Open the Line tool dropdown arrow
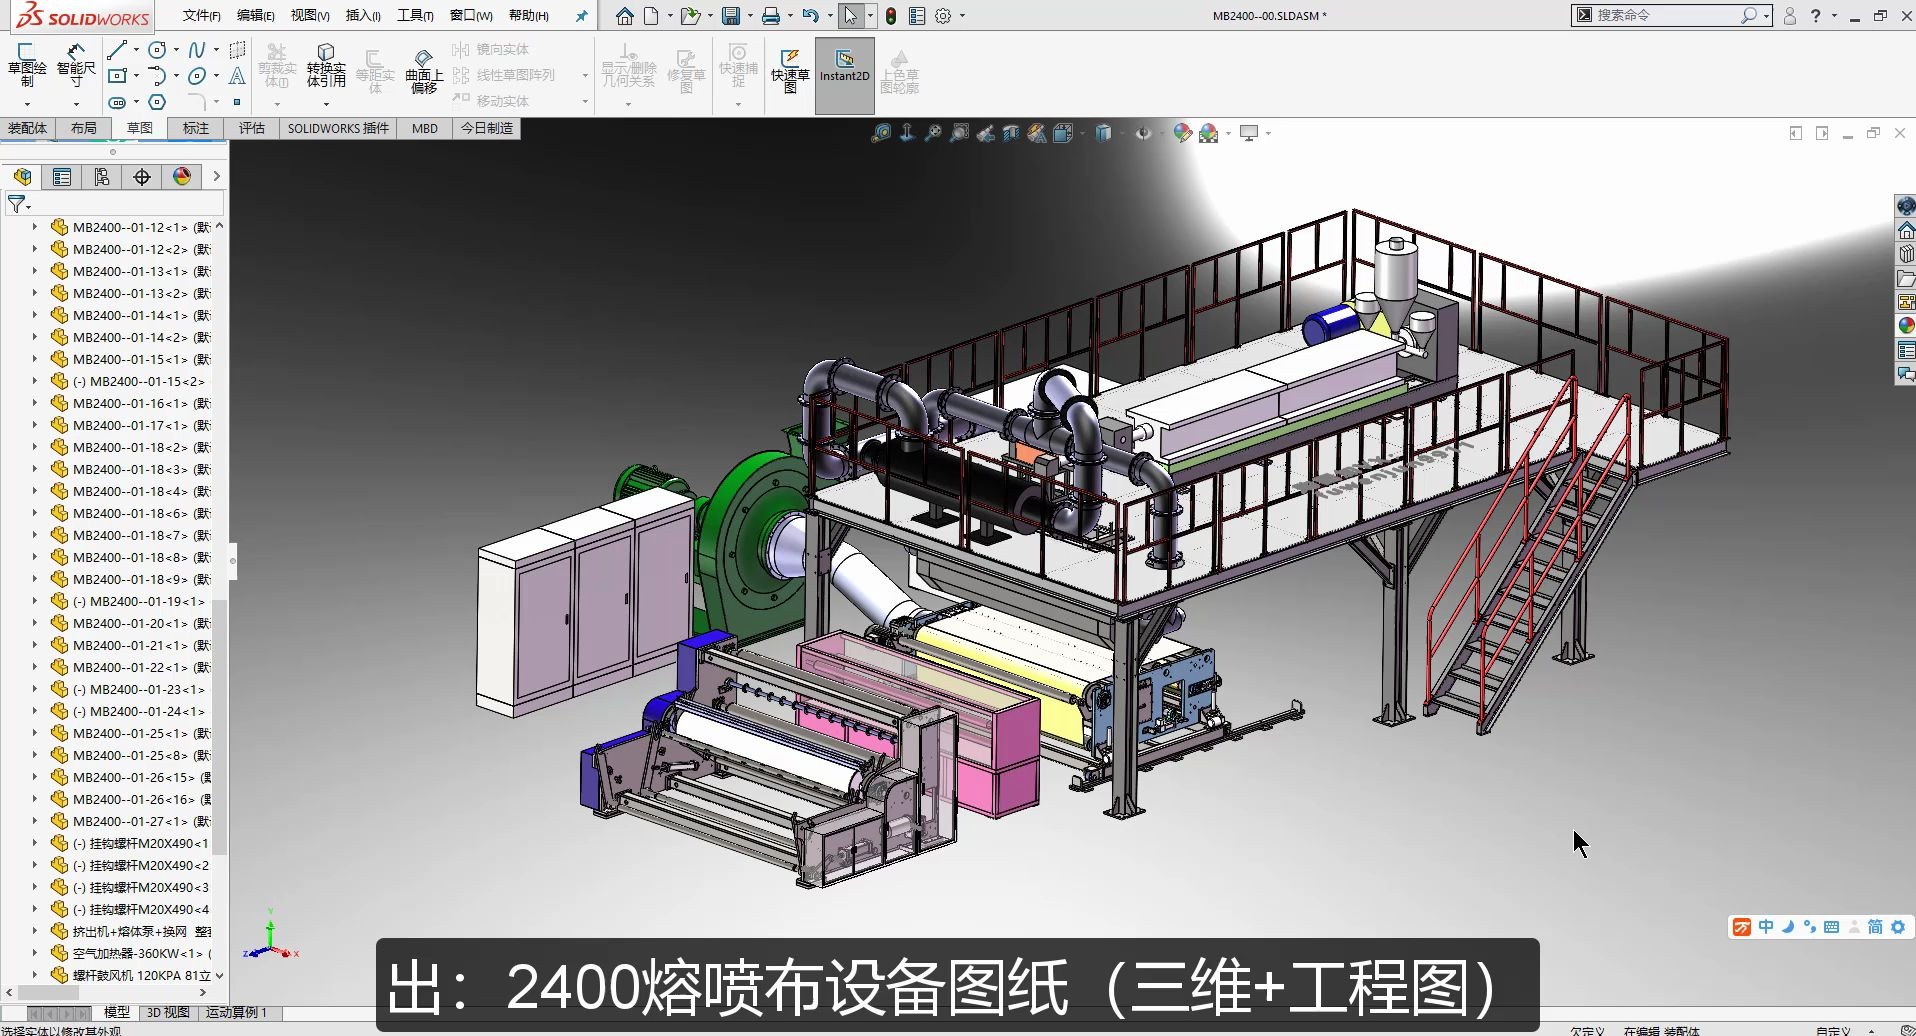1916x1036 pixels. [x=137, y=50]
